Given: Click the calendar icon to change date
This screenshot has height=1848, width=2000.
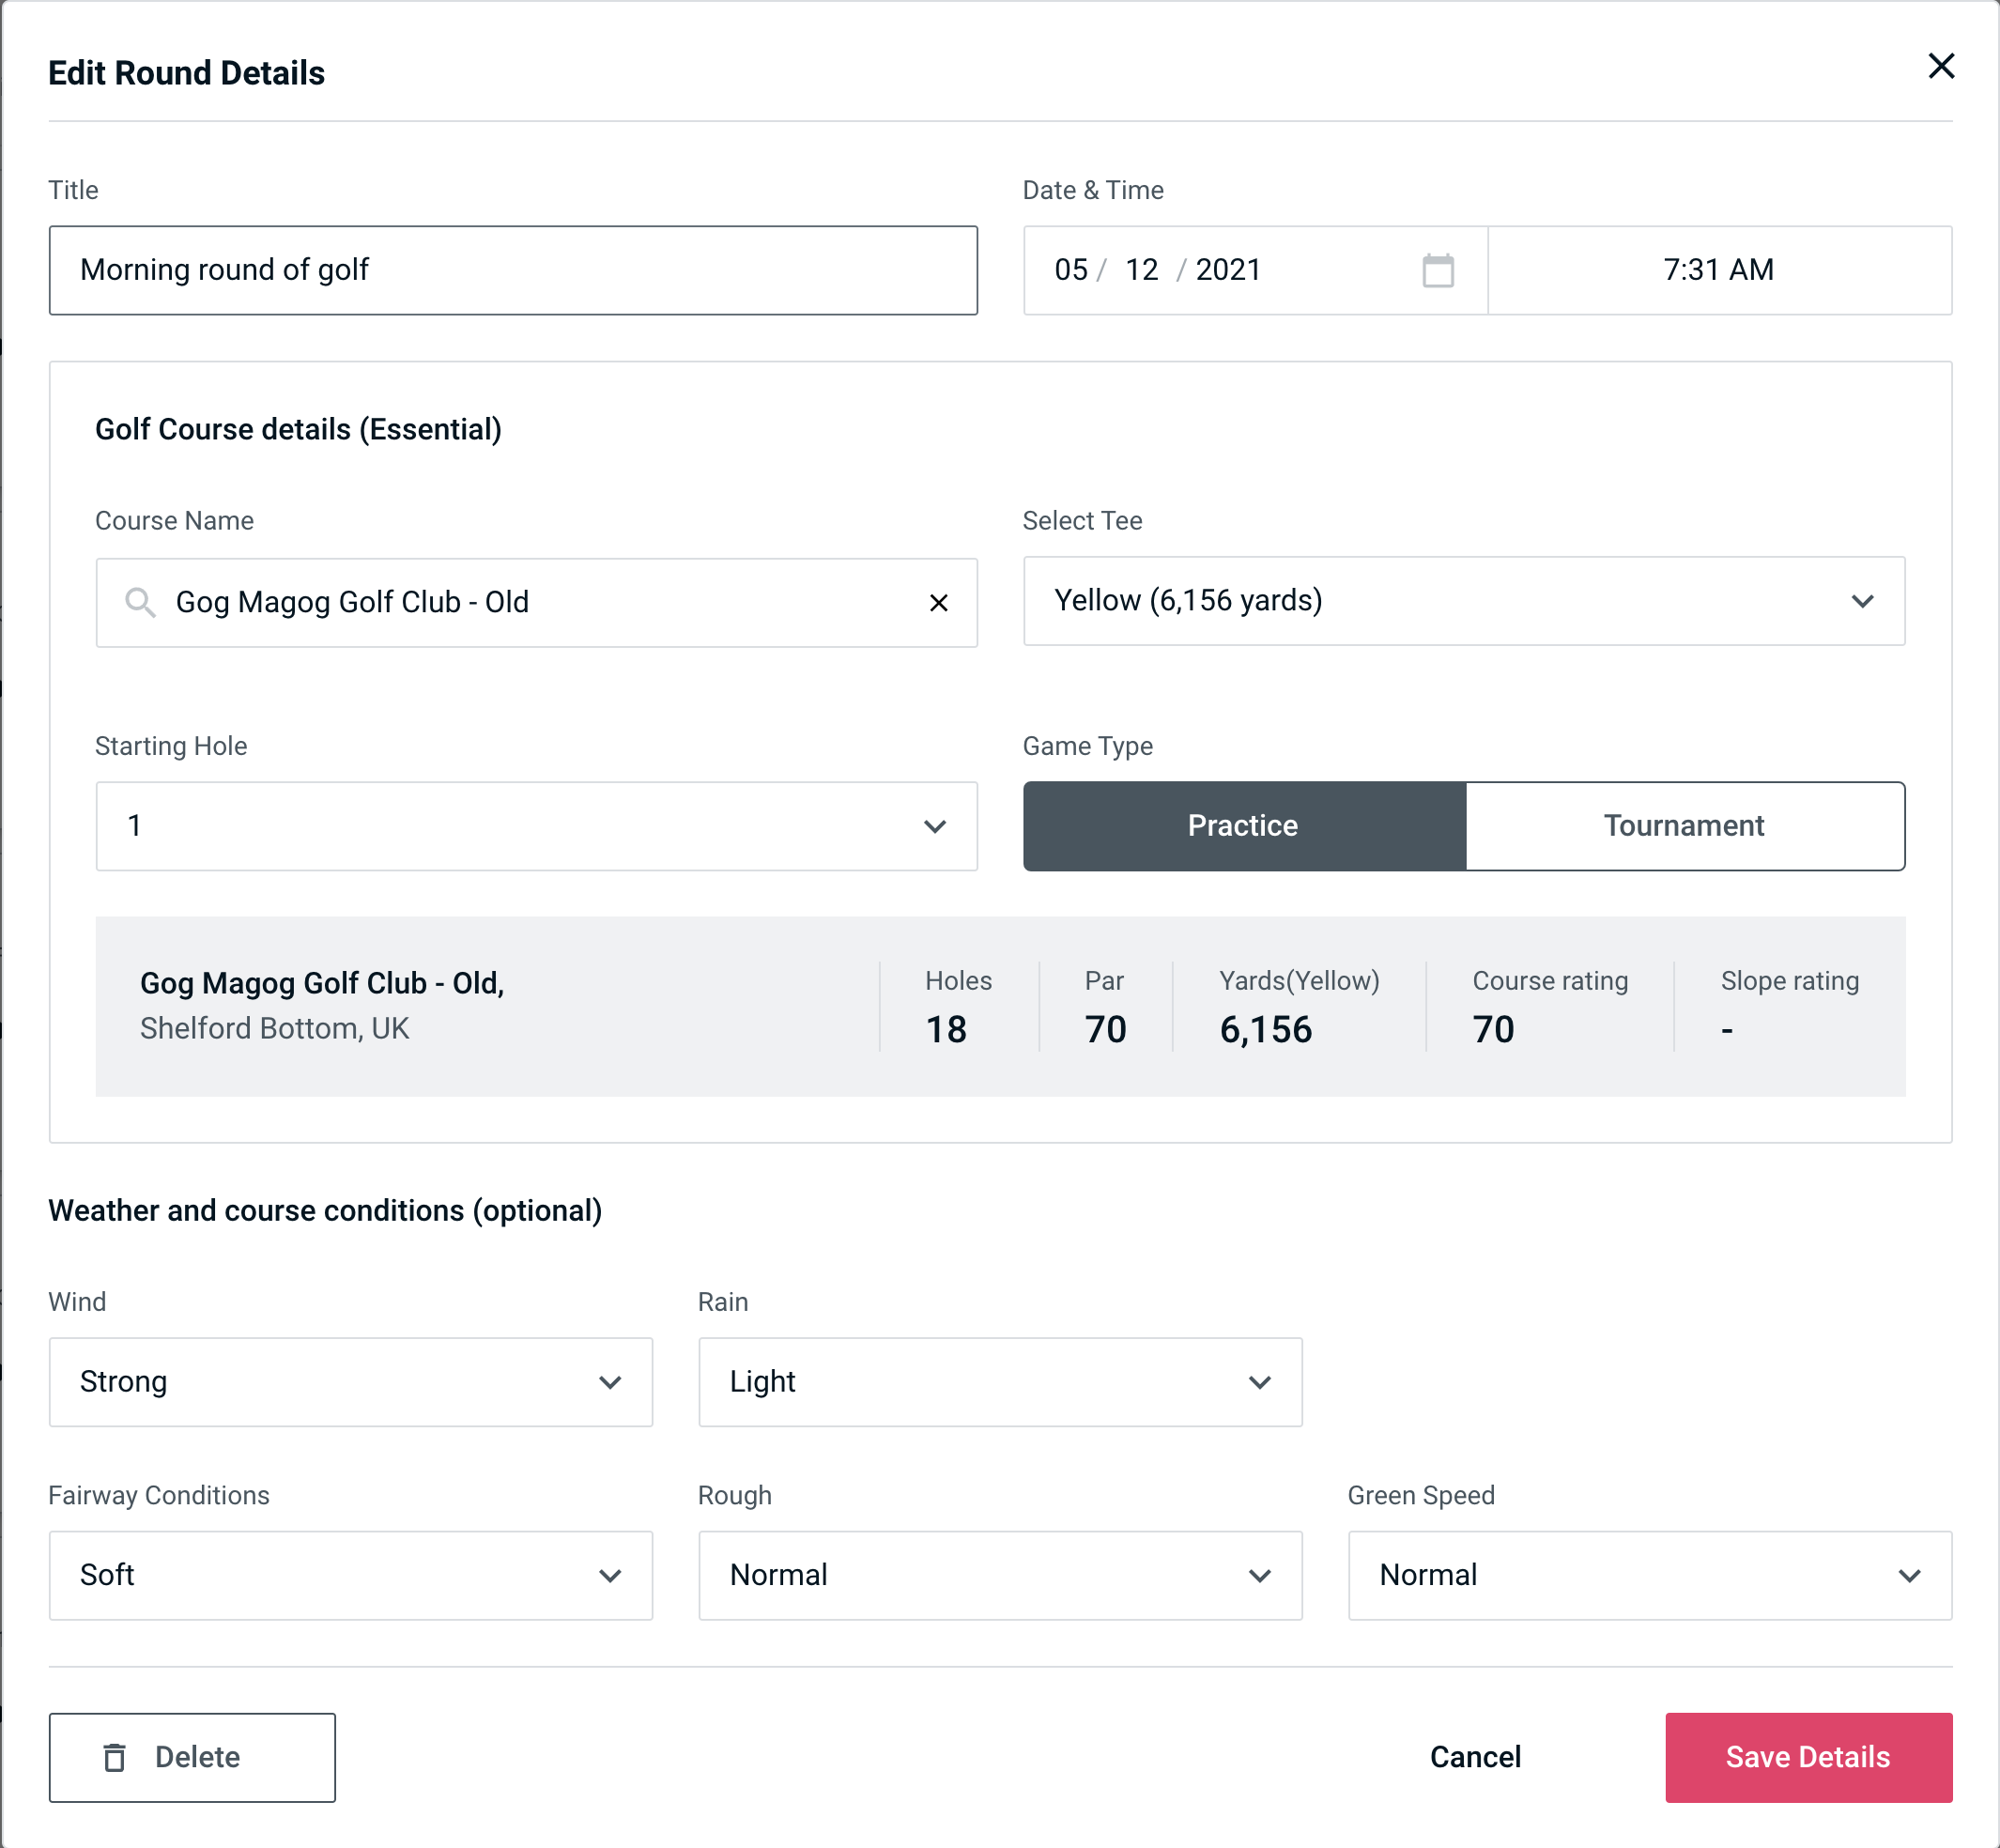Looking at the screenshot, I should (1439, 270).
